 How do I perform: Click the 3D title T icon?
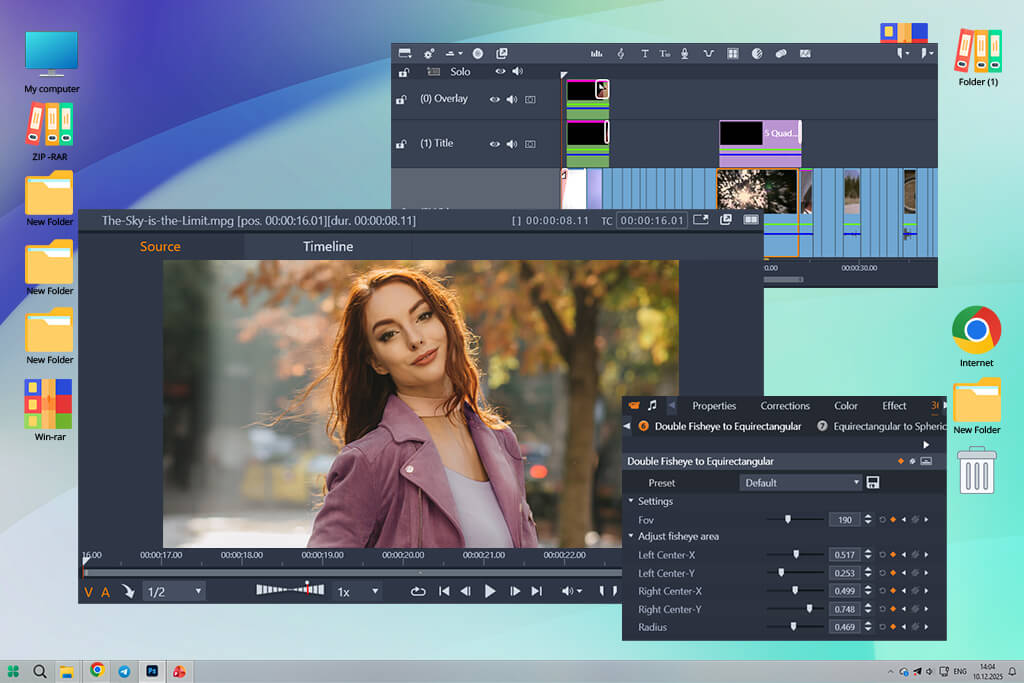[665, 54]
